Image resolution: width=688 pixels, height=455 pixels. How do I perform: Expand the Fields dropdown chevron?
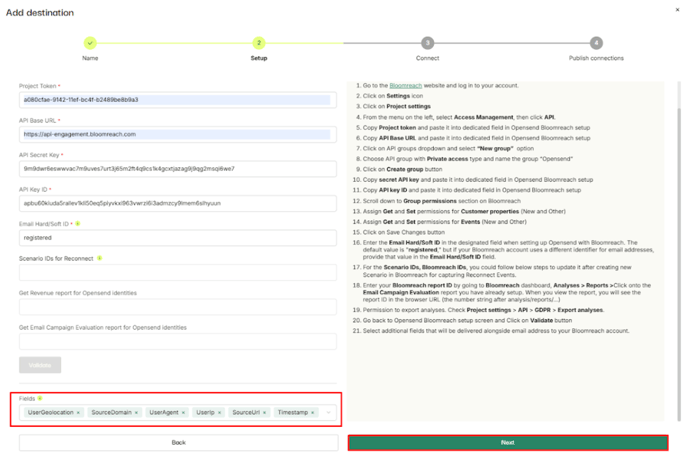(x=328, y=412)
